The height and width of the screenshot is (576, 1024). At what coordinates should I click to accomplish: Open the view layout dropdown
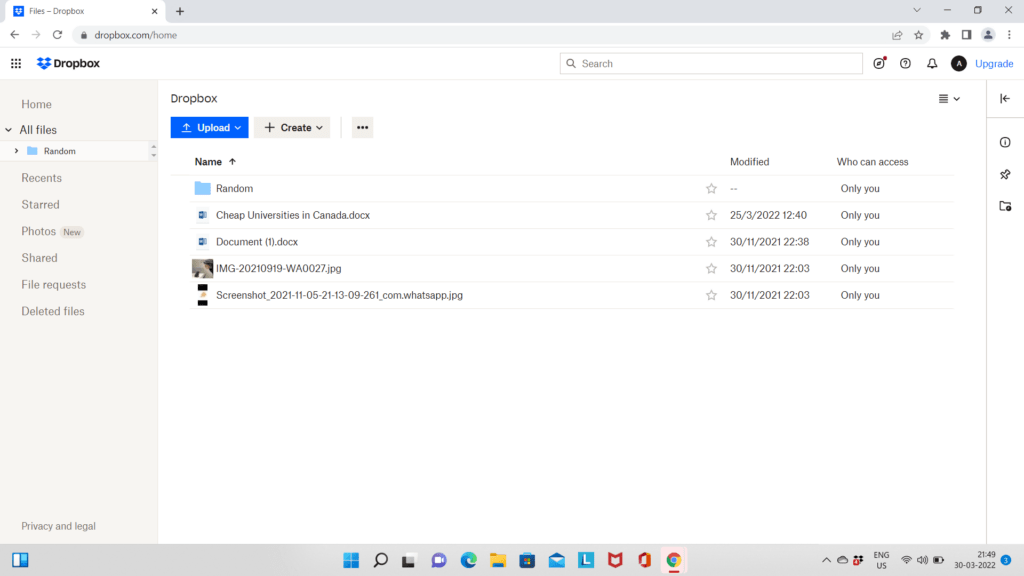tap(946, 98)
